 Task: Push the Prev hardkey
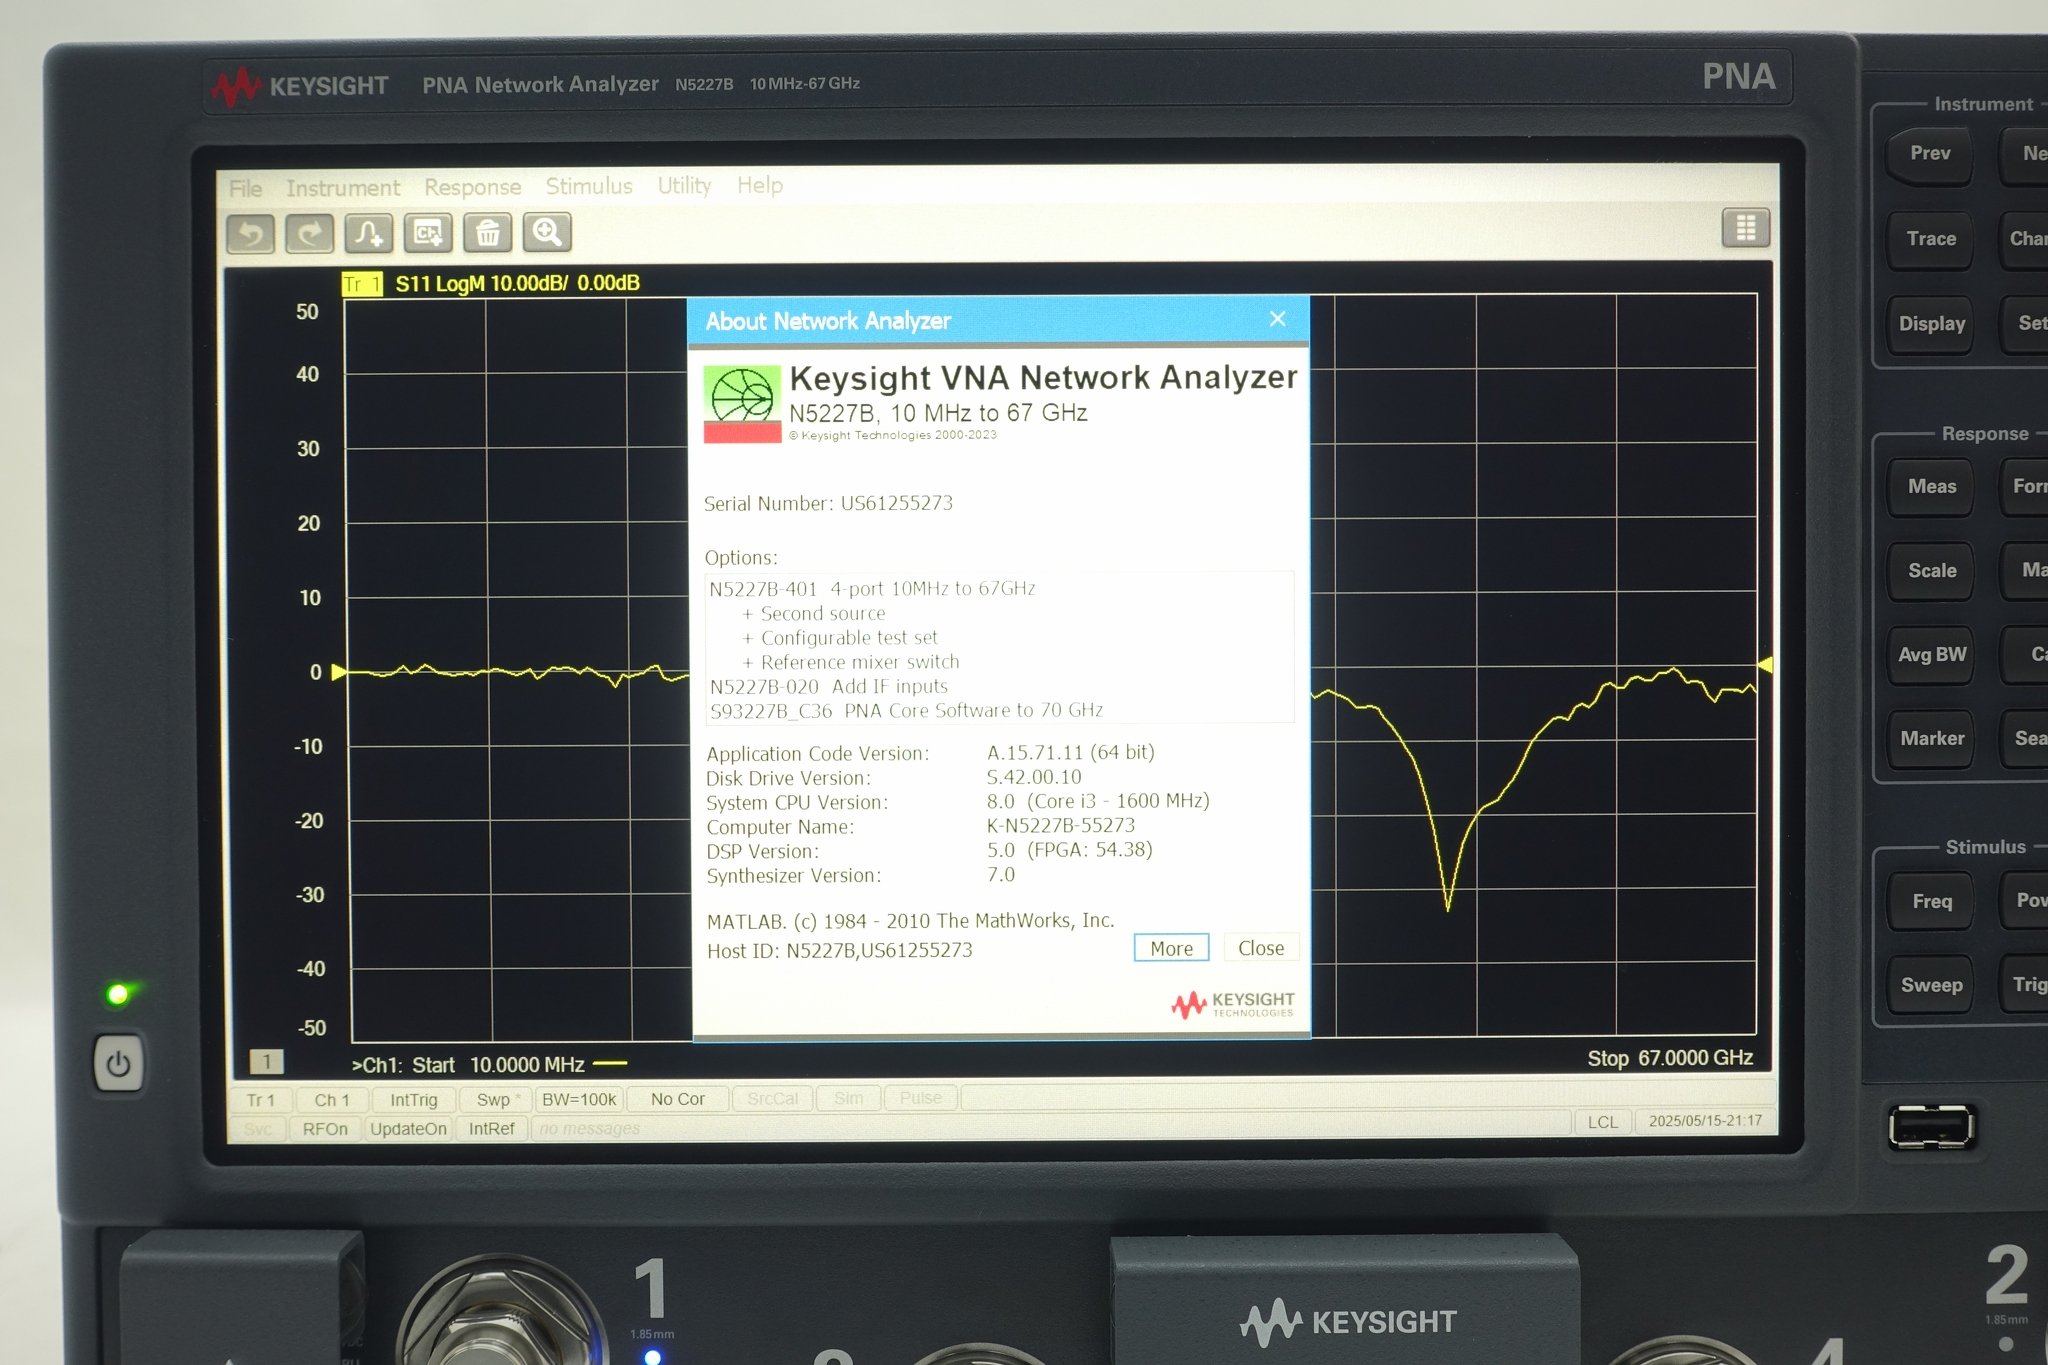[1930, 154]
